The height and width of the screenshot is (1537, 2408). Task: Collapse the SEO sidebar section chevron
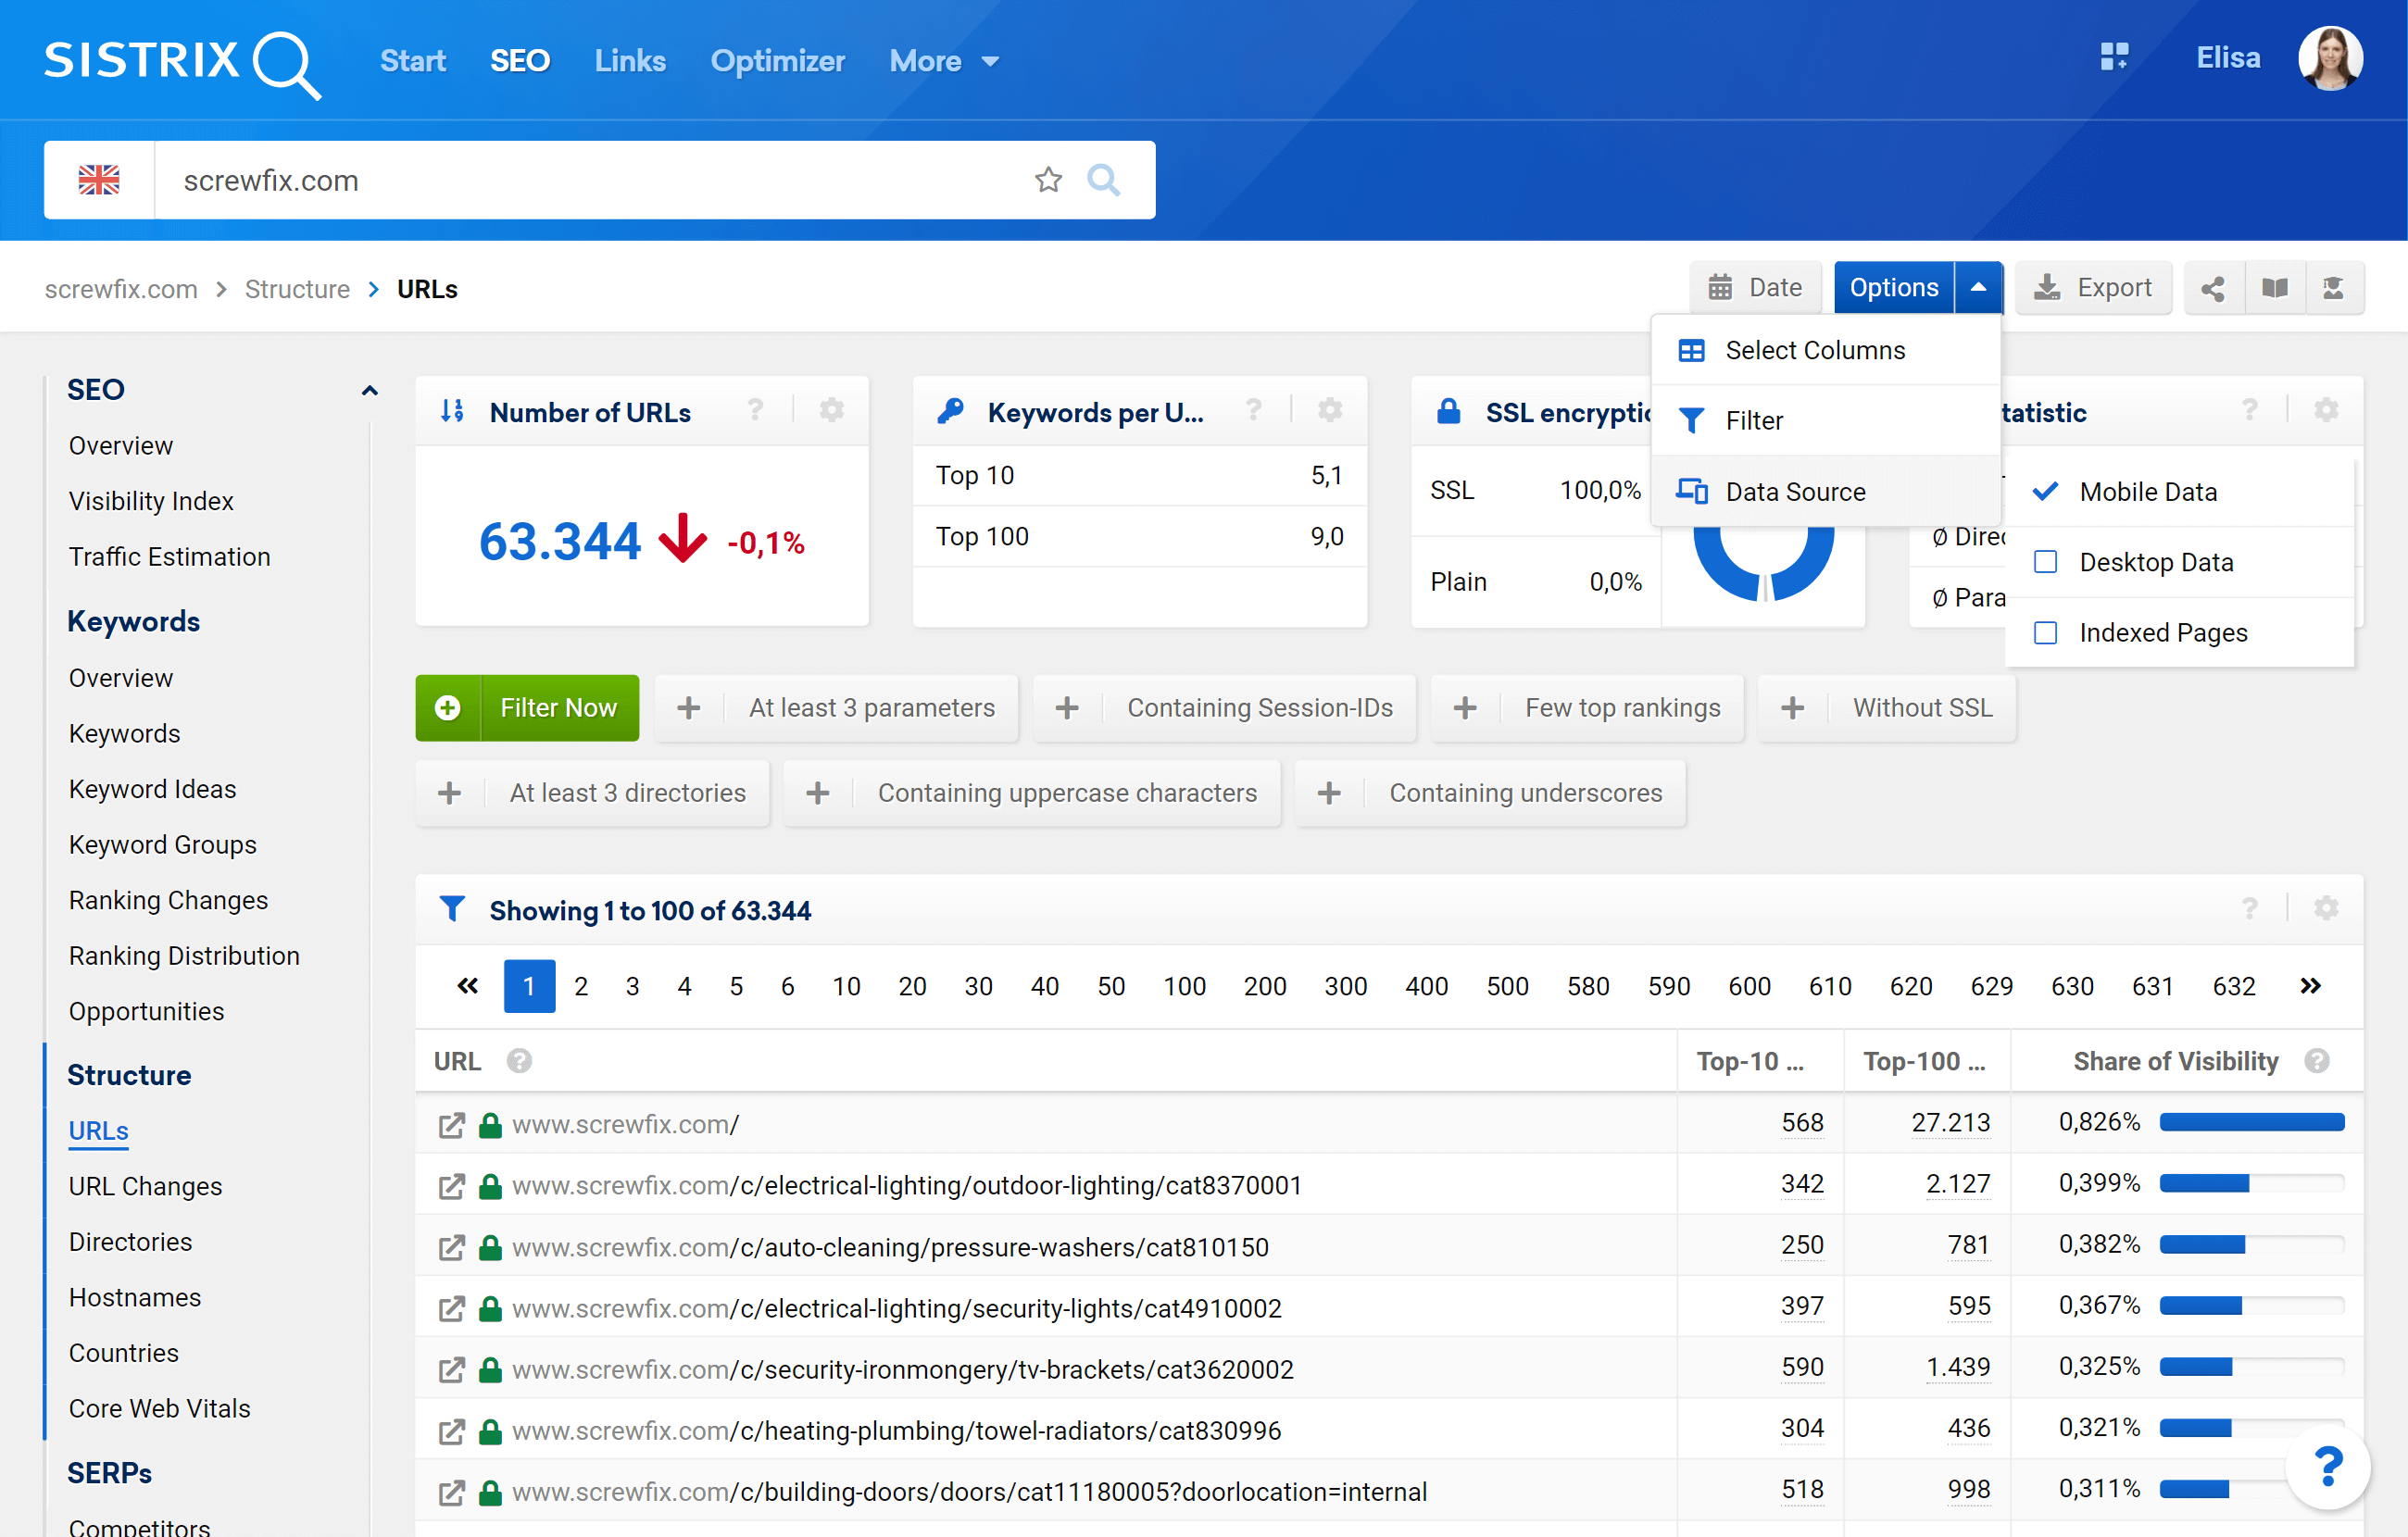[x=369, y=390]
